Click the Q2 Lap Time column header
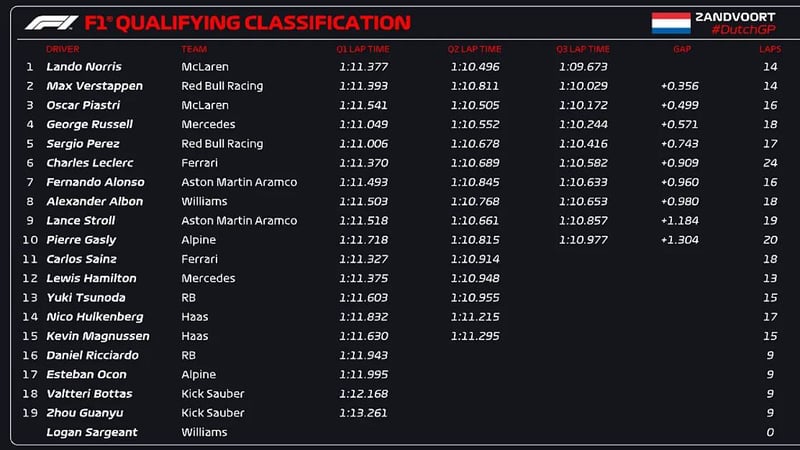The image size is (800, 450). (474, 48)
